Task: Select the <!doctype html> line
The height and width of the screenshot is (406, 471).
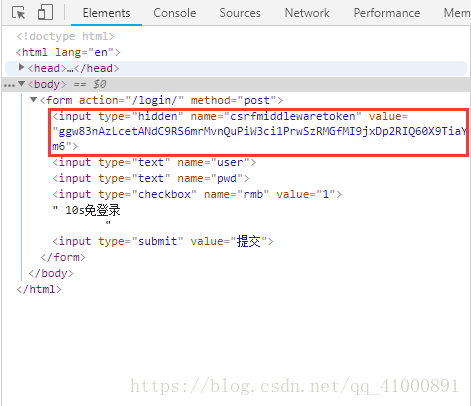Action: (x=65, y=36)
